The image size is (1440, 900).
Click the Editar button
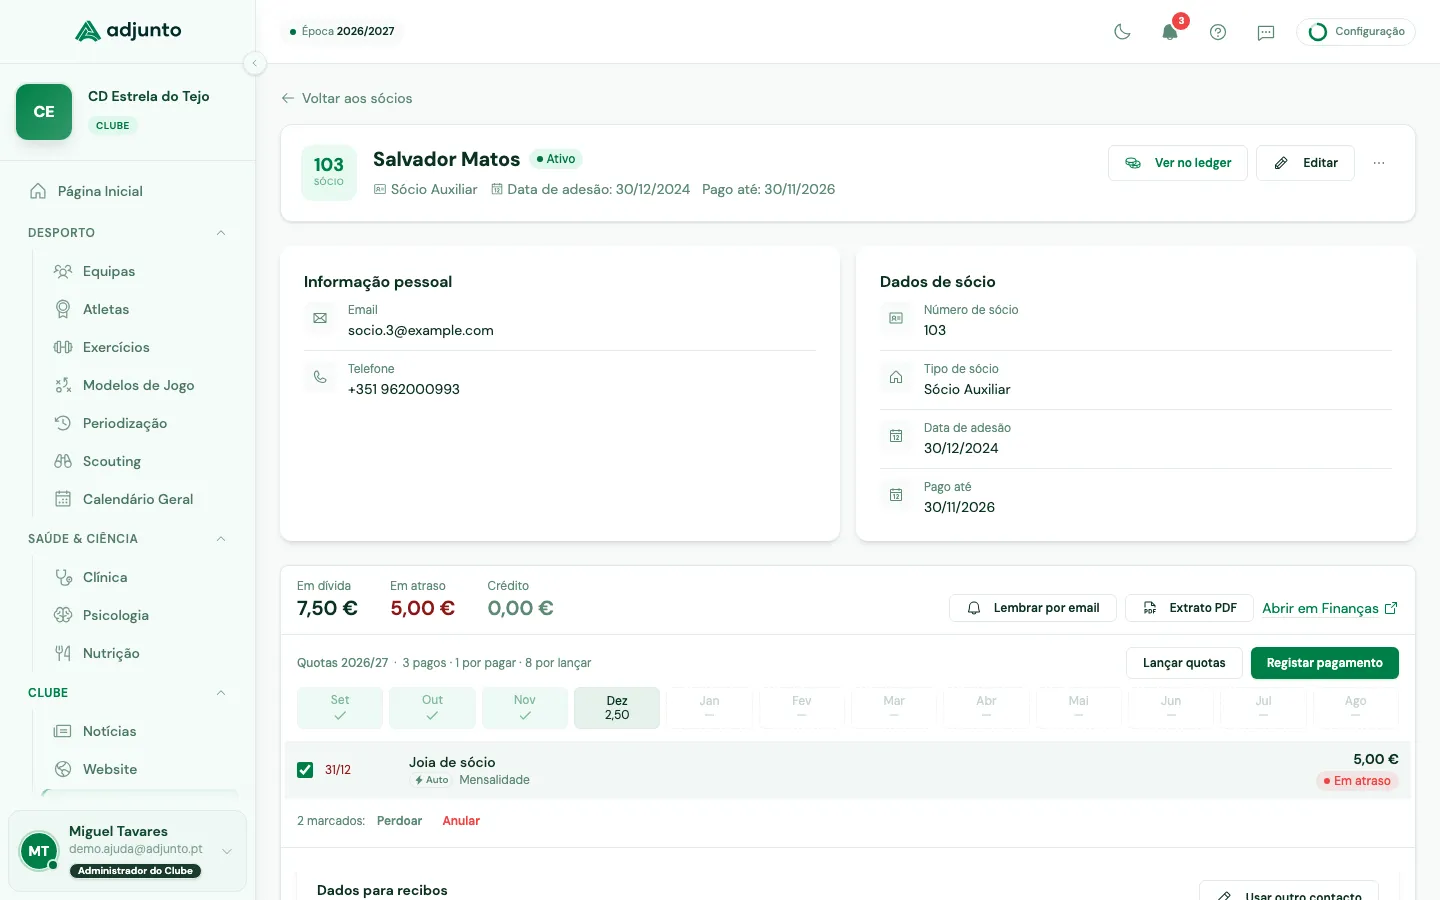click(x=1305, y=163)
